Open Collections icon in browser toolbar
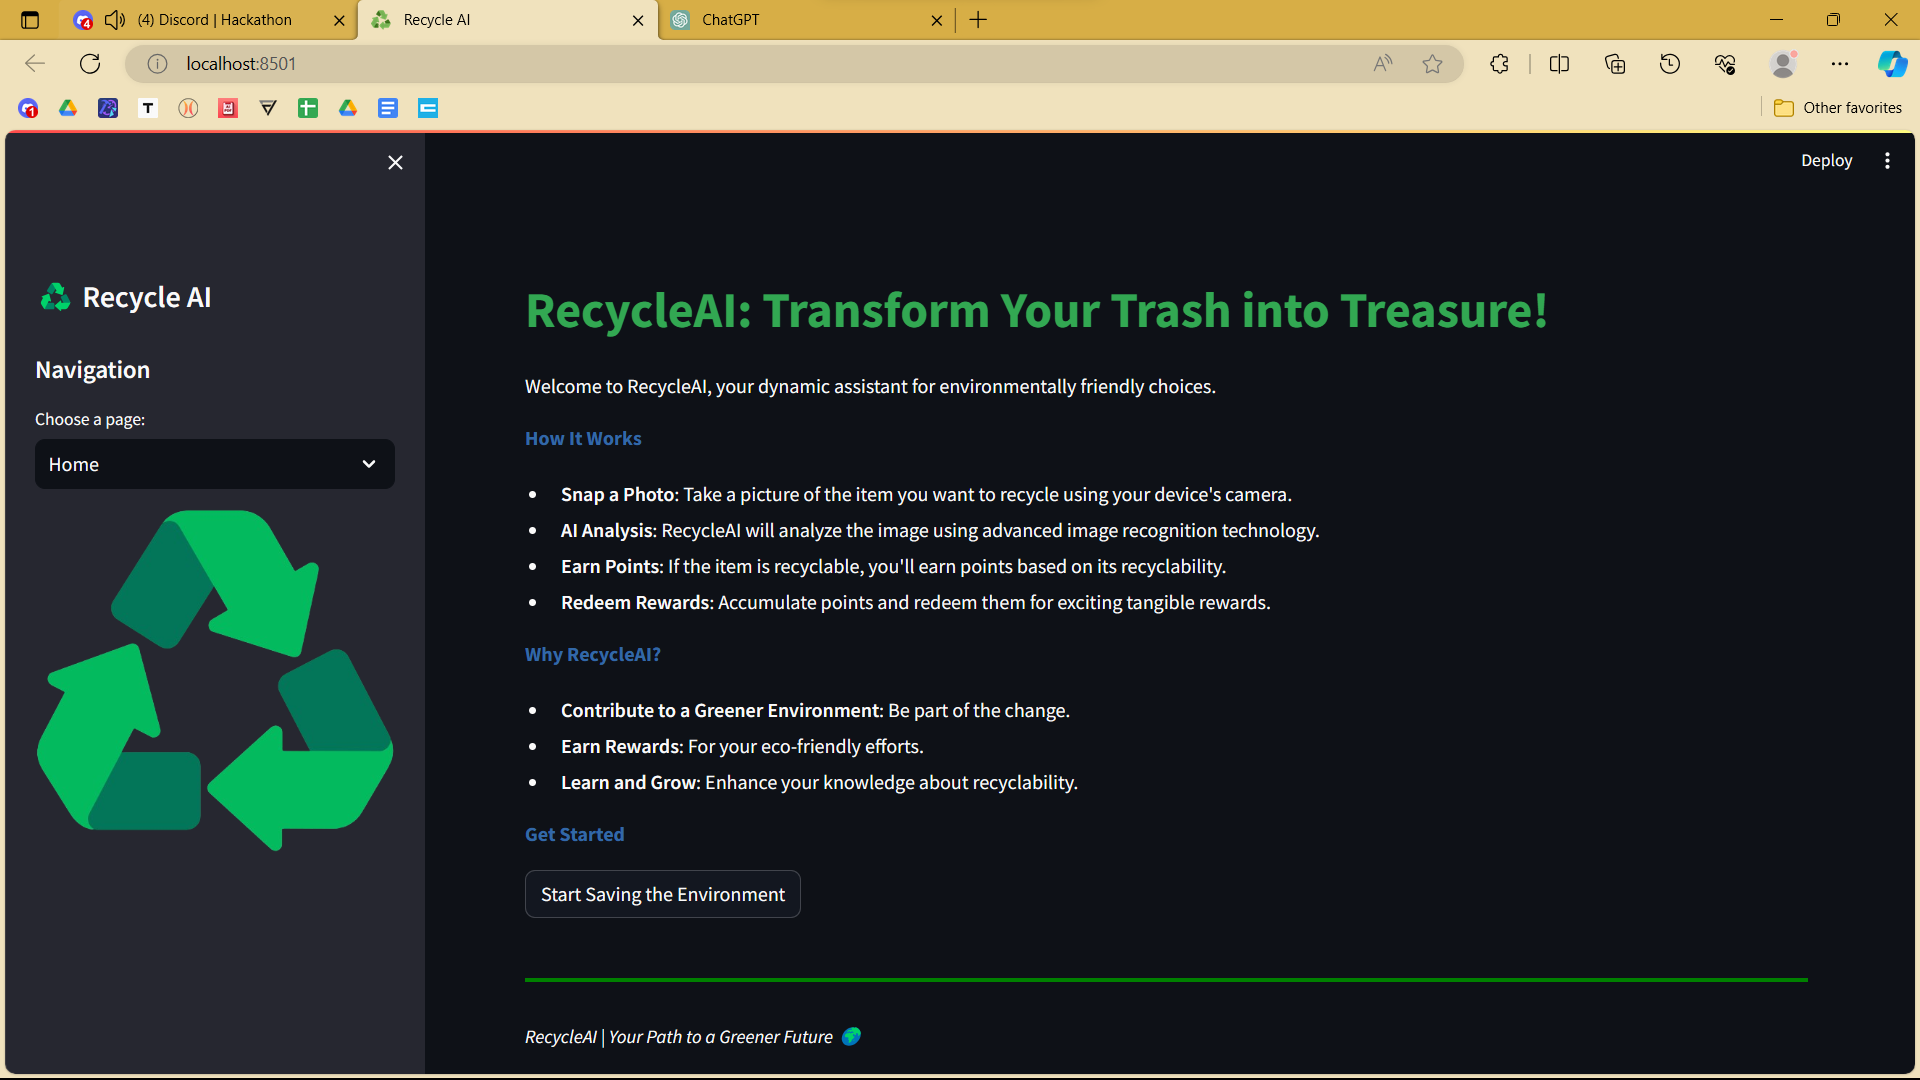The height and width of the screenshot is (1080, 1920). tap(1615, 64)
